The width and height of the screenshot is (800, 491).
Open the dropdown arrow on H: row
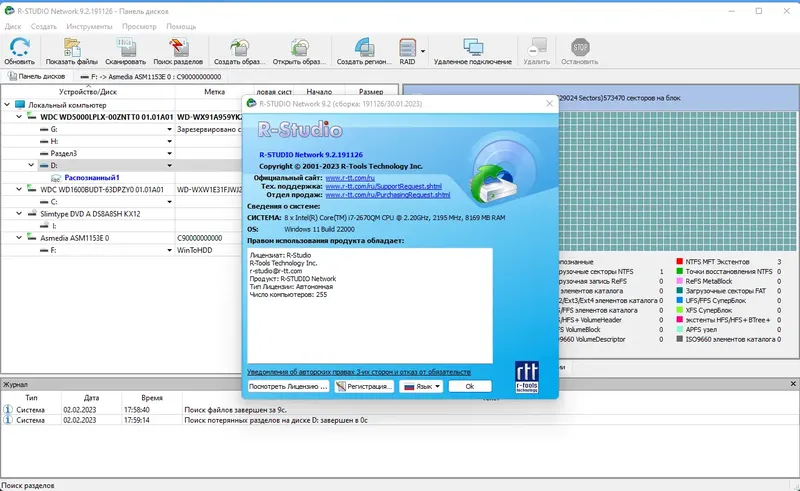169,141
